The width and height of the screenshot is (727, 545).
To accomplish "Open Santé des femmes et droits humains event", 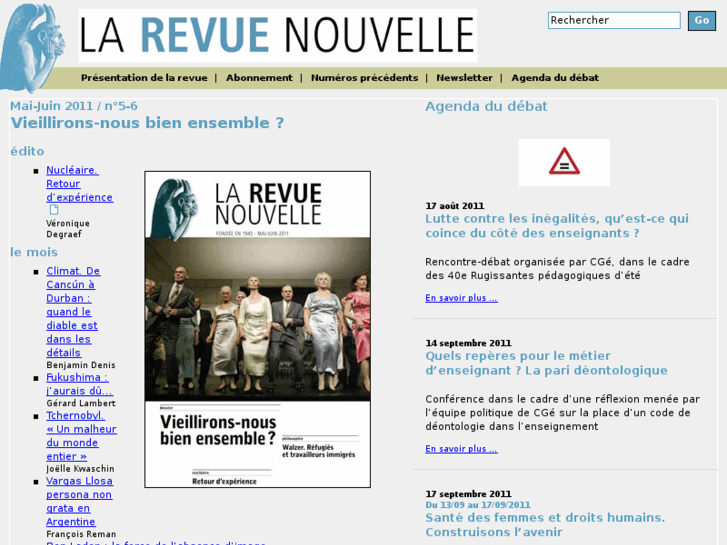I will pyautogui.click(x=545, y=525).
